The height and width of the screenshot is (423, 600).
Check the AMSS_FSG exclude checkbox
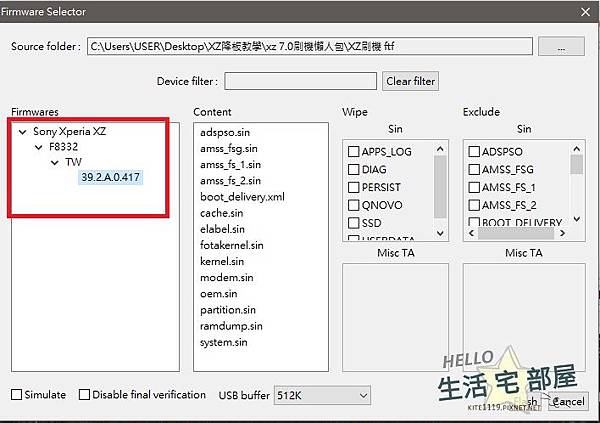tap(474, 169)
